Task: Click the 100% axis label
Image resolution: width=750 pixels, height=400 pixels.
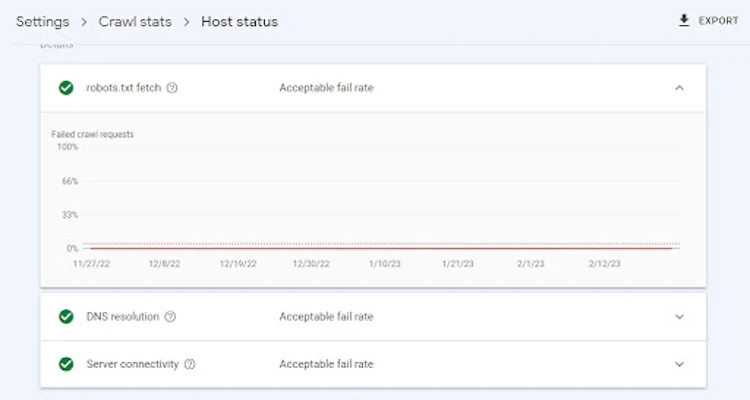Action: [x=67, y=147]
